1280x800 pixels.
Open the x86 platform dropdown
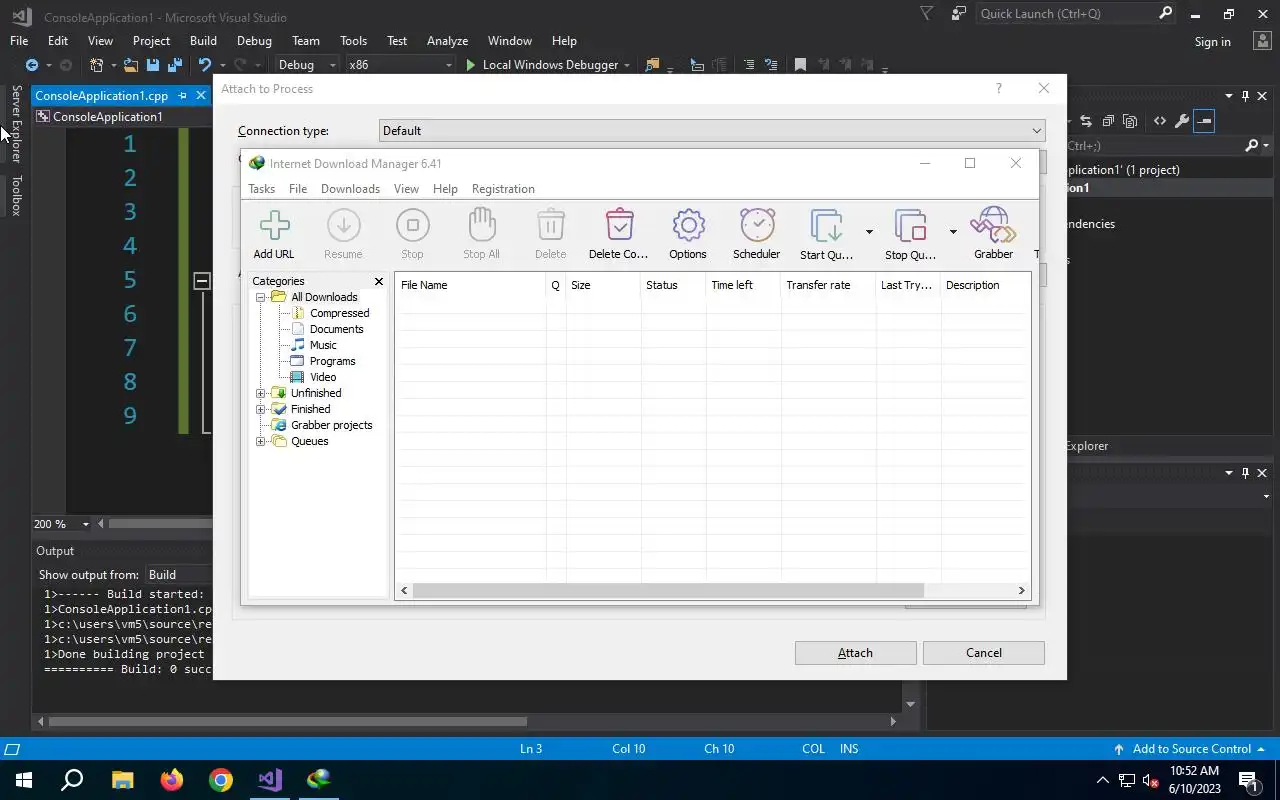click(x=400, y=65)
